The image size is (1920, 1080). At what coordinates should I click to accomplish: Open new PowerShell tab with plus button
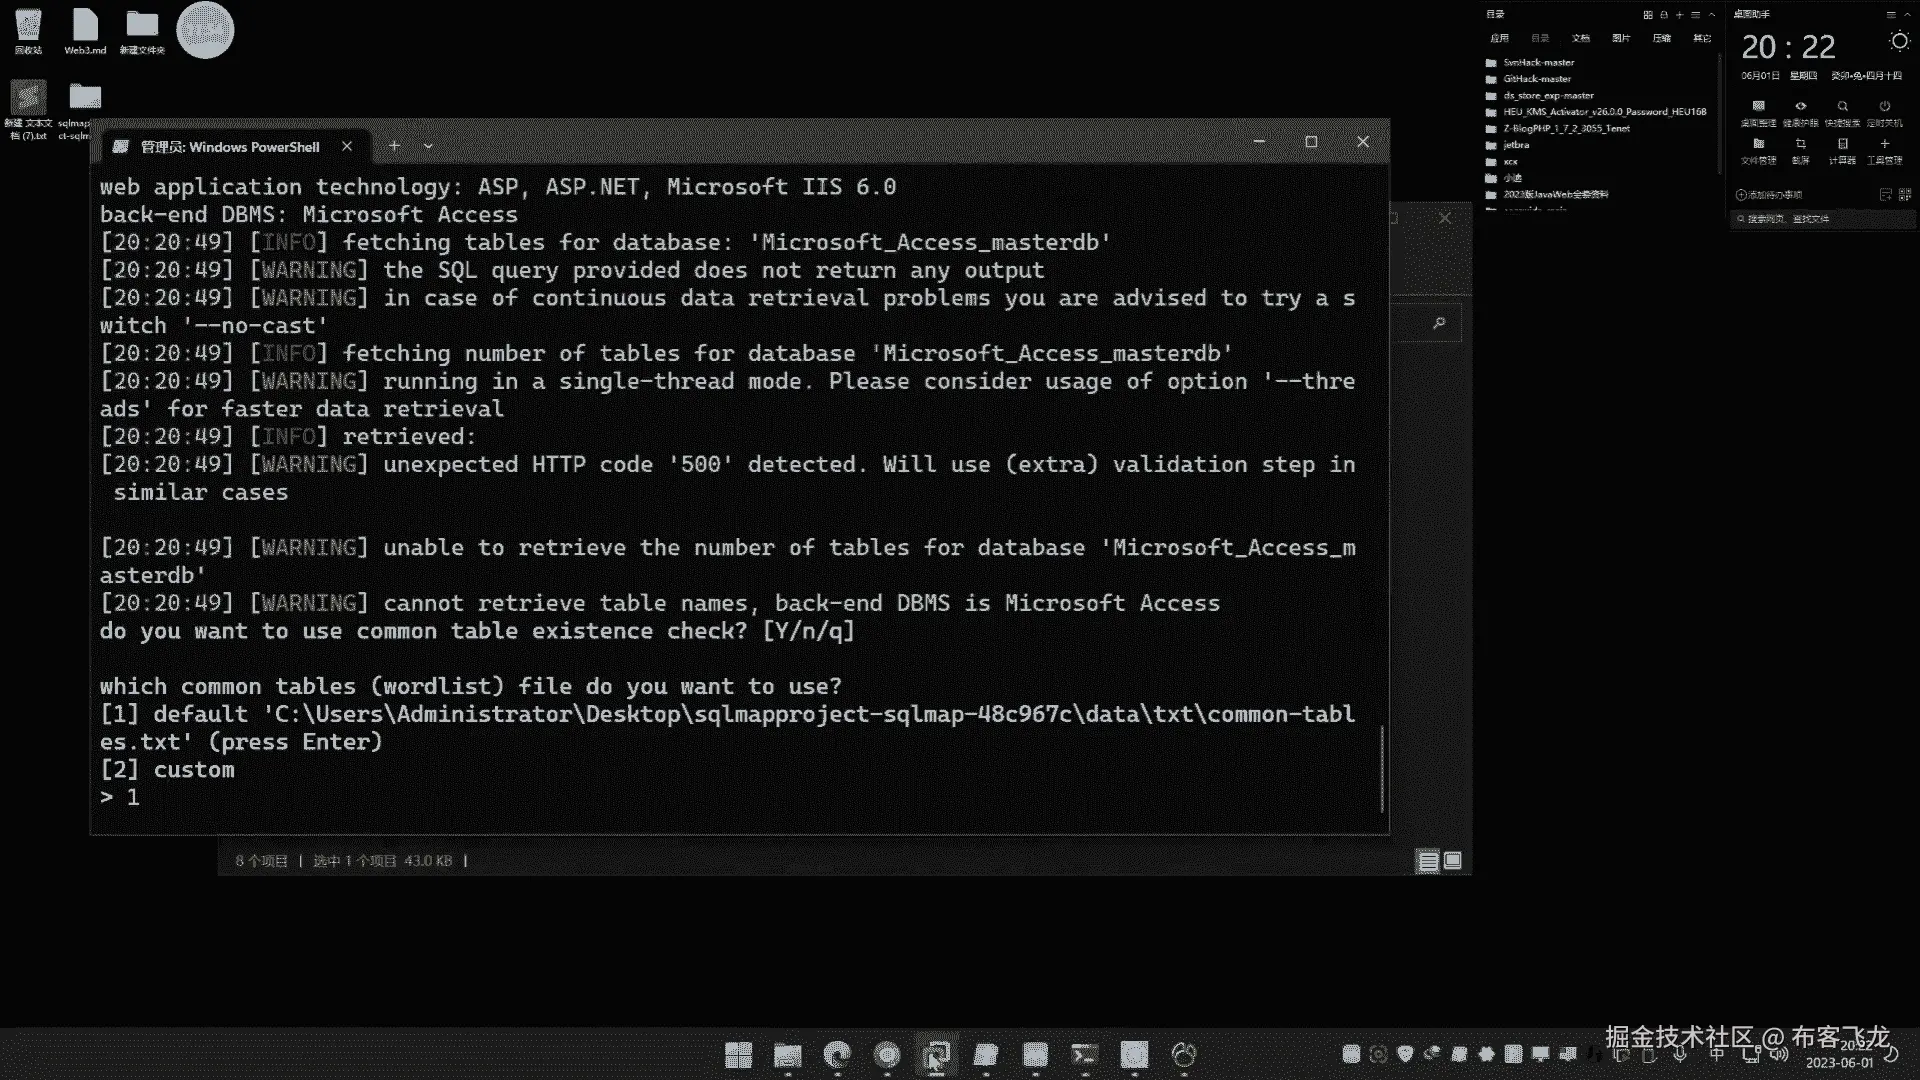click(x=394, y=146)
